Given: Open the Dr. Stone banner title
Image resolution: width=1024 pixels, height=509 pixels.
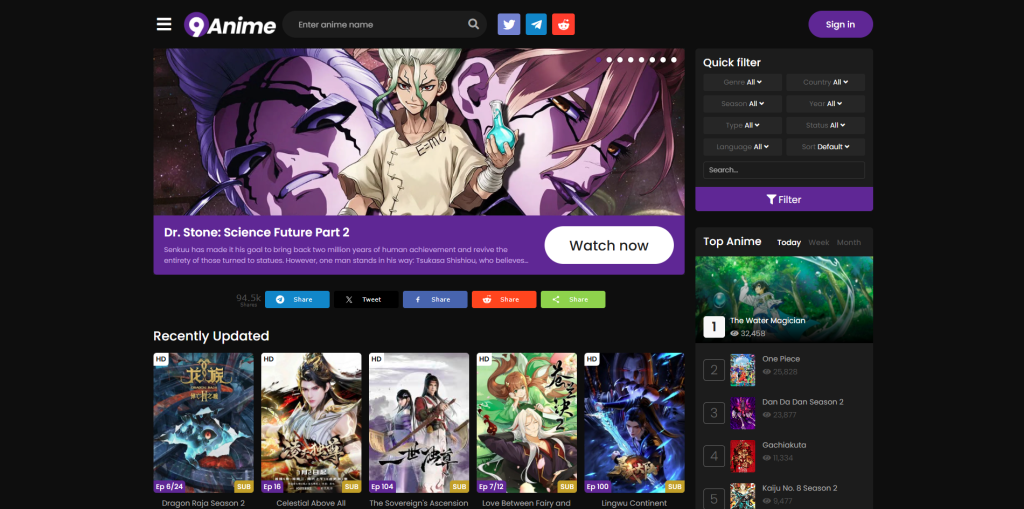Looking at the screenshot, I should pyautogui.click(x=257, y=233).
